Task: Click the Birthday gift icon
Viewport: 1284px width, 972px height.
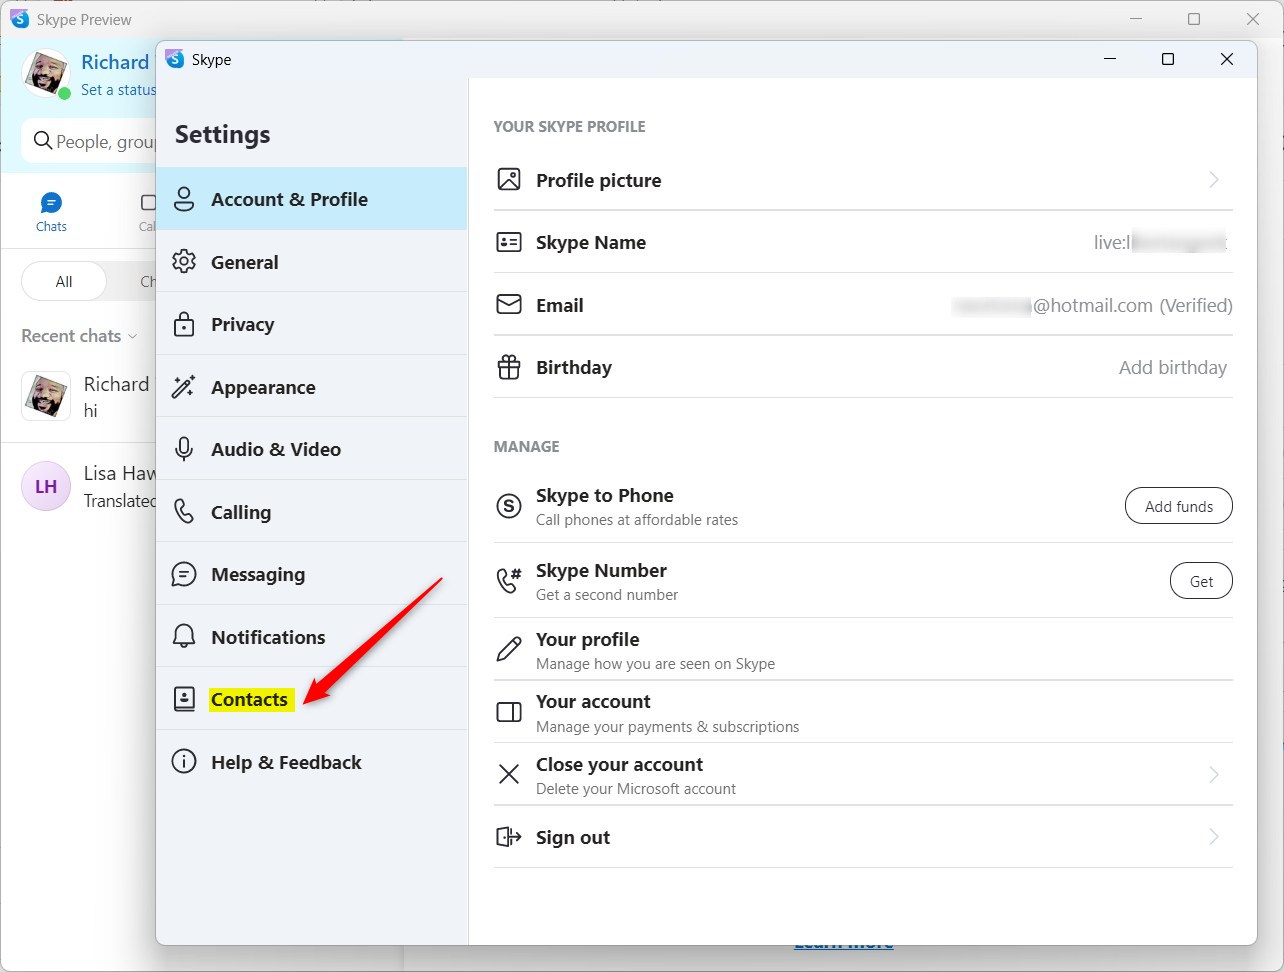Action: click(x=509, y=367)
